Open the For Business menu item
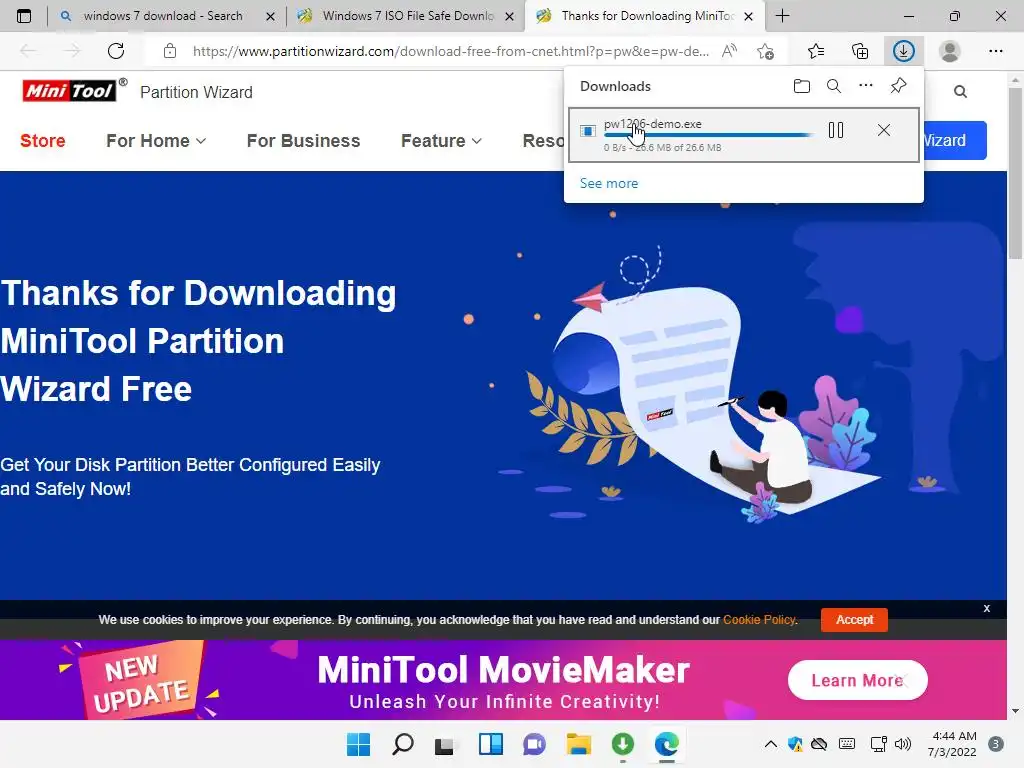 [x=303, y=140]
